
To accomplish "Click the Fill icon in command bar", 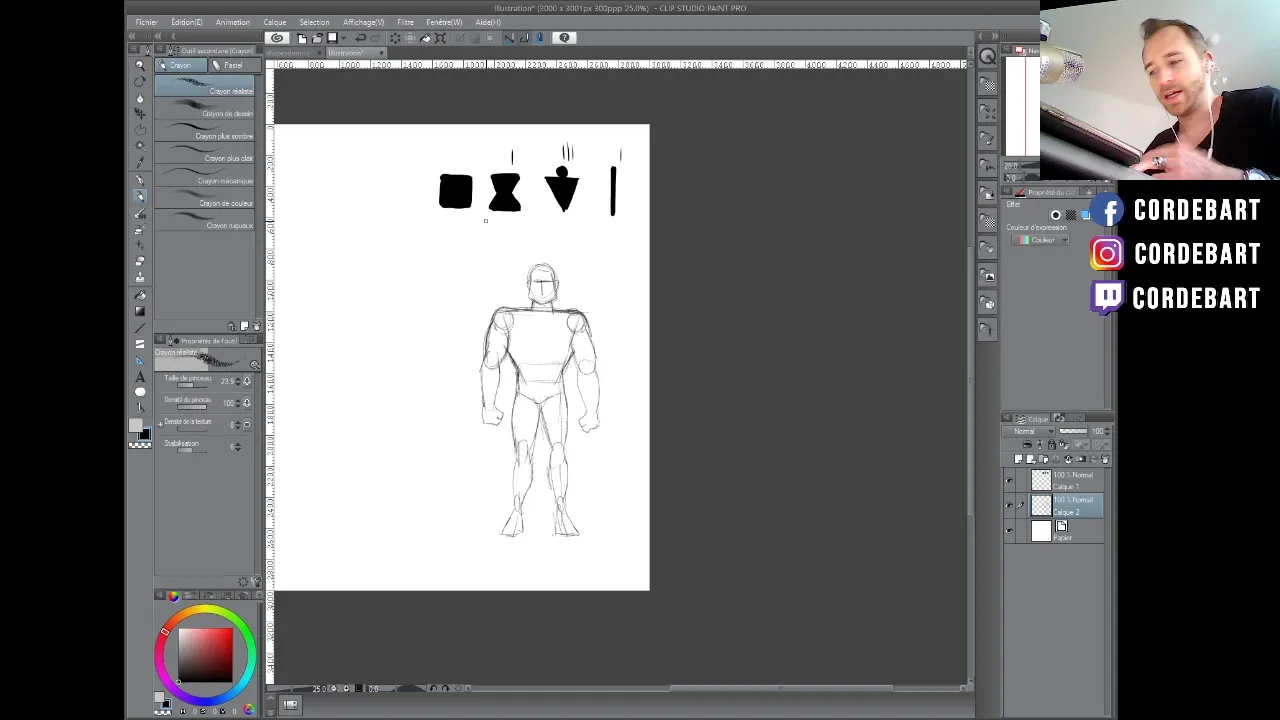I will pos(425,38).
